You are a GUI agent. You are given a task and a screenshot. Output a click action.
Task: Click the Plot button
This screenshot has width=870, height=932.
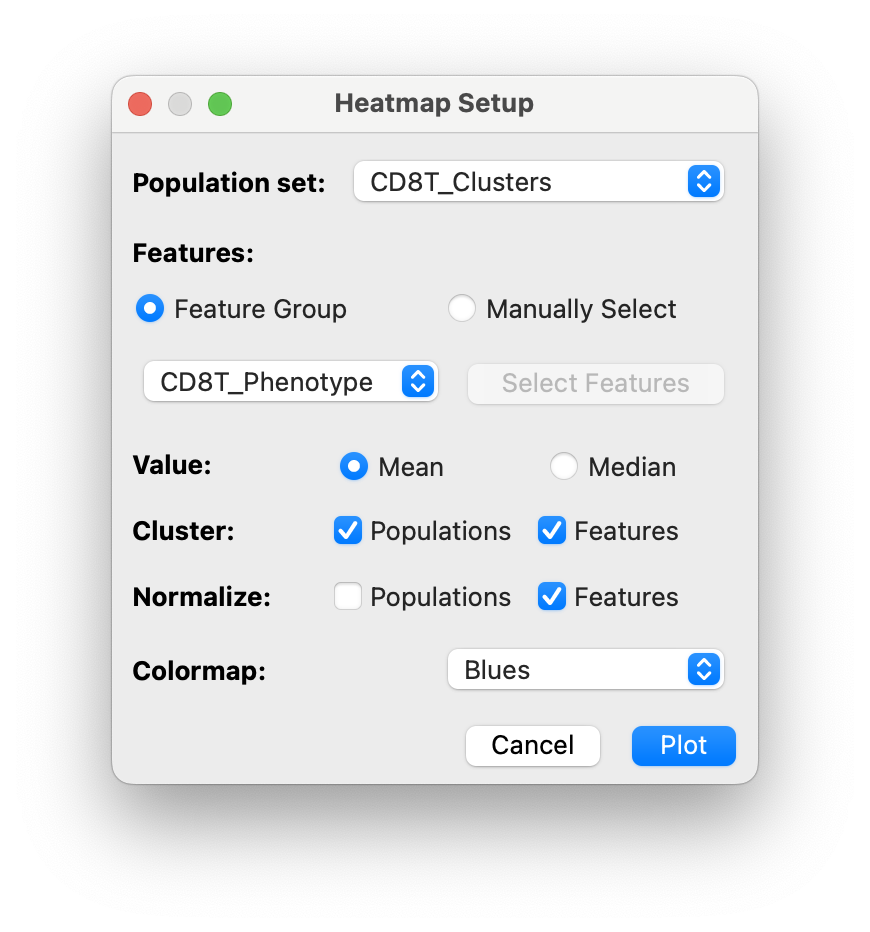(683, 745)
